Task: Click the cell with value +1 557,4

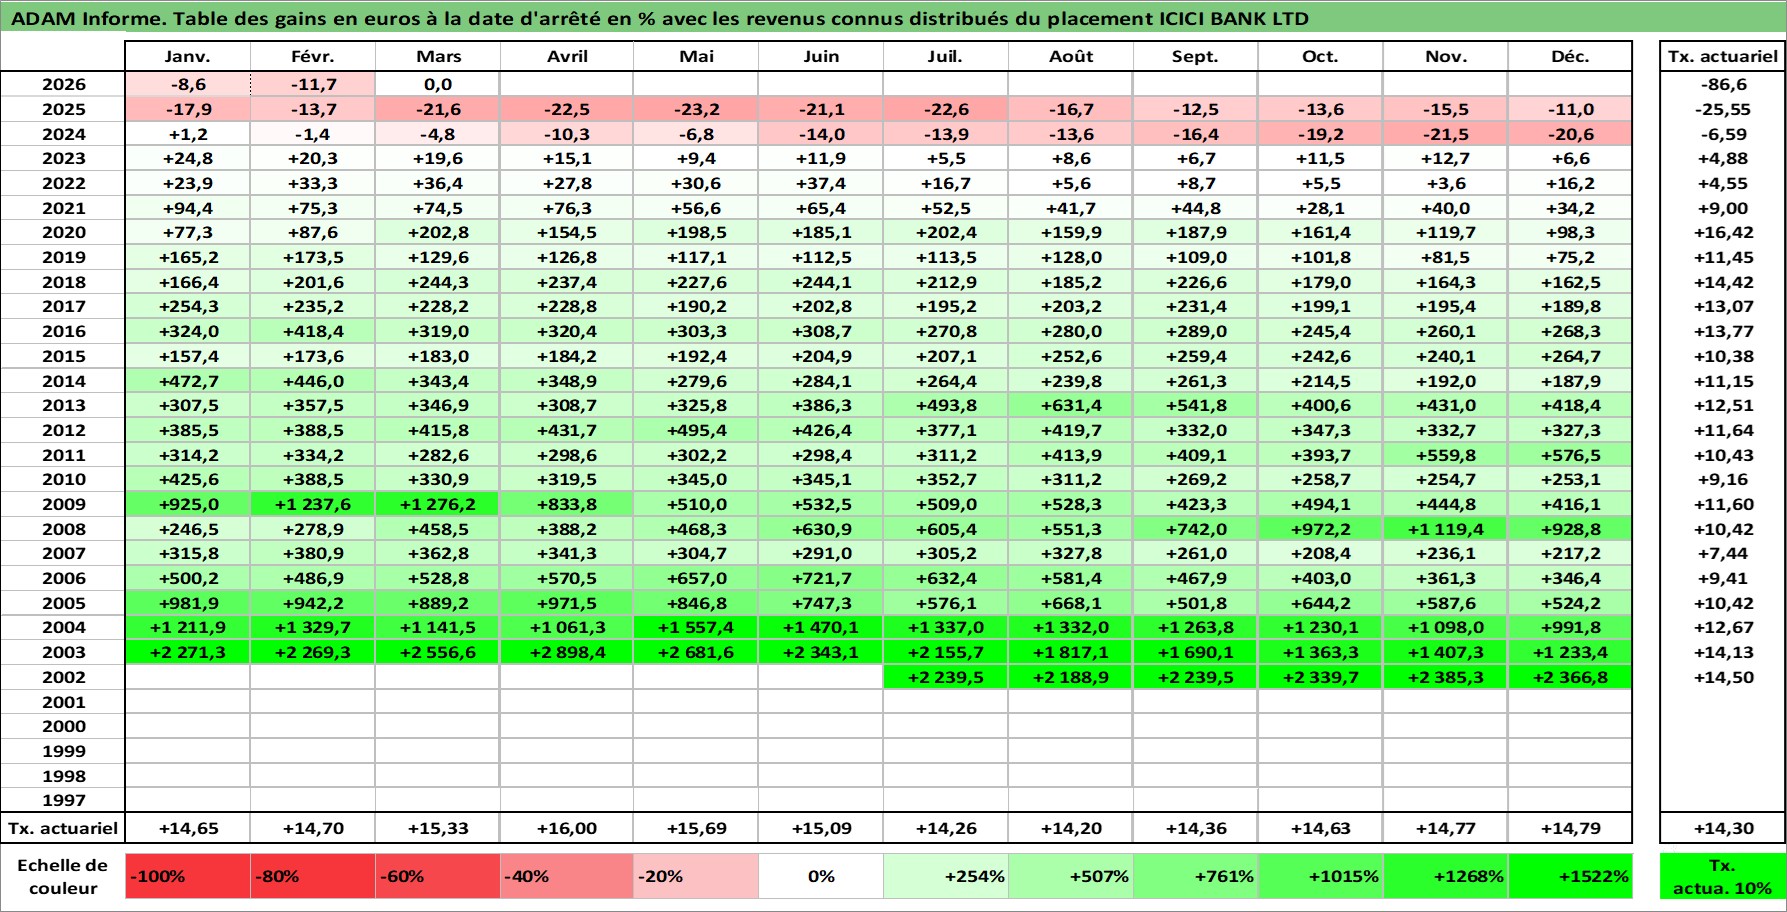Action: coord(696,627)
